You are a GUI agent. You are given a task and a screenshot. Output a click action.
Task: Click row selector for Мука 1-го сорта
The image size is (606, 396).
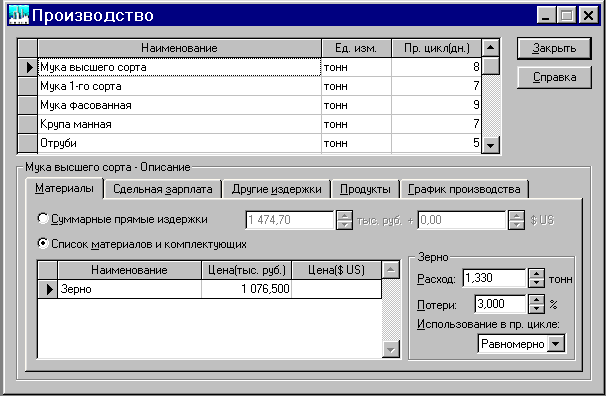point(28,86)
